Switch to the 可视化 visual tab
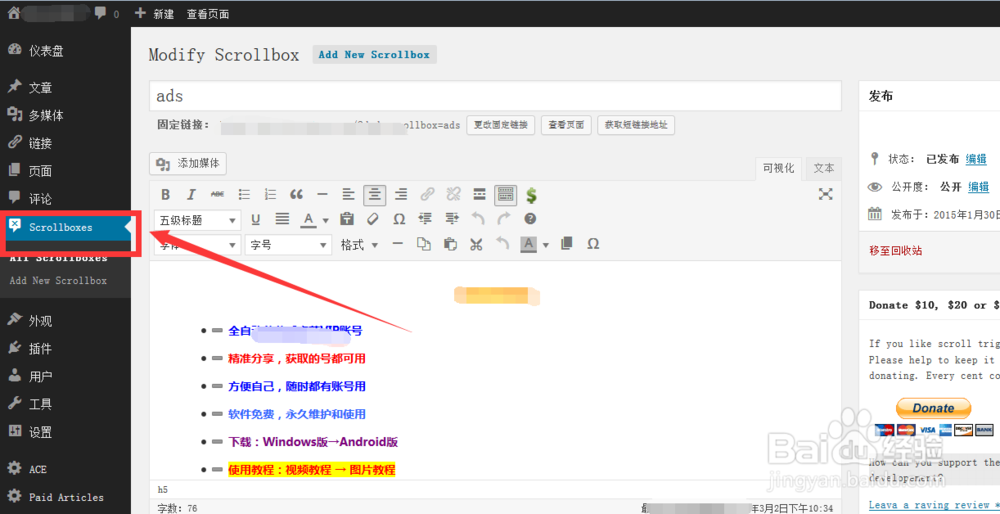The width and height of the screenshot is (1000, 514). tap(779, 168)
